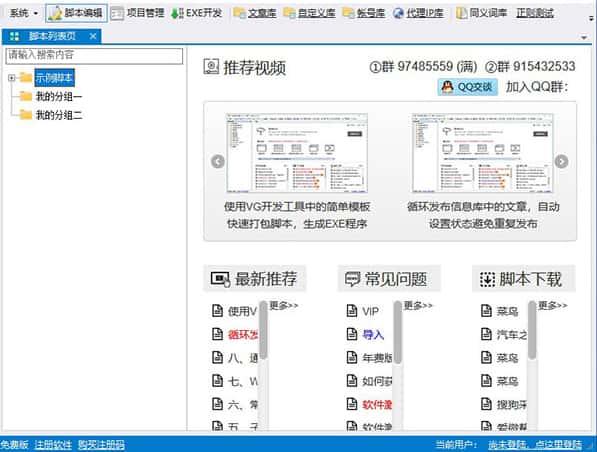The image size is (597, 452).
Task: Open the 循环发布信息库中的文章 video thumbnail
Action: click(x=482, y=153)
